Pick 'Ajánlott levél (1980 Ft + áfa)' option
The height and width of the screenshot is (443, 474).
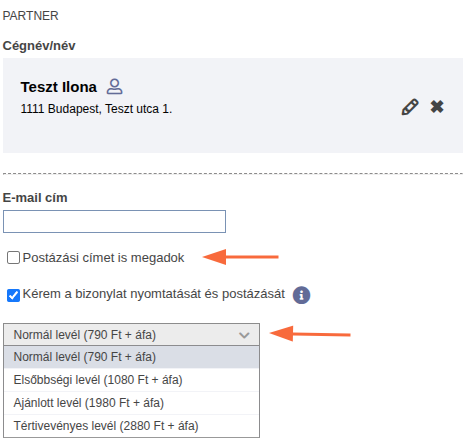point(131,403)
